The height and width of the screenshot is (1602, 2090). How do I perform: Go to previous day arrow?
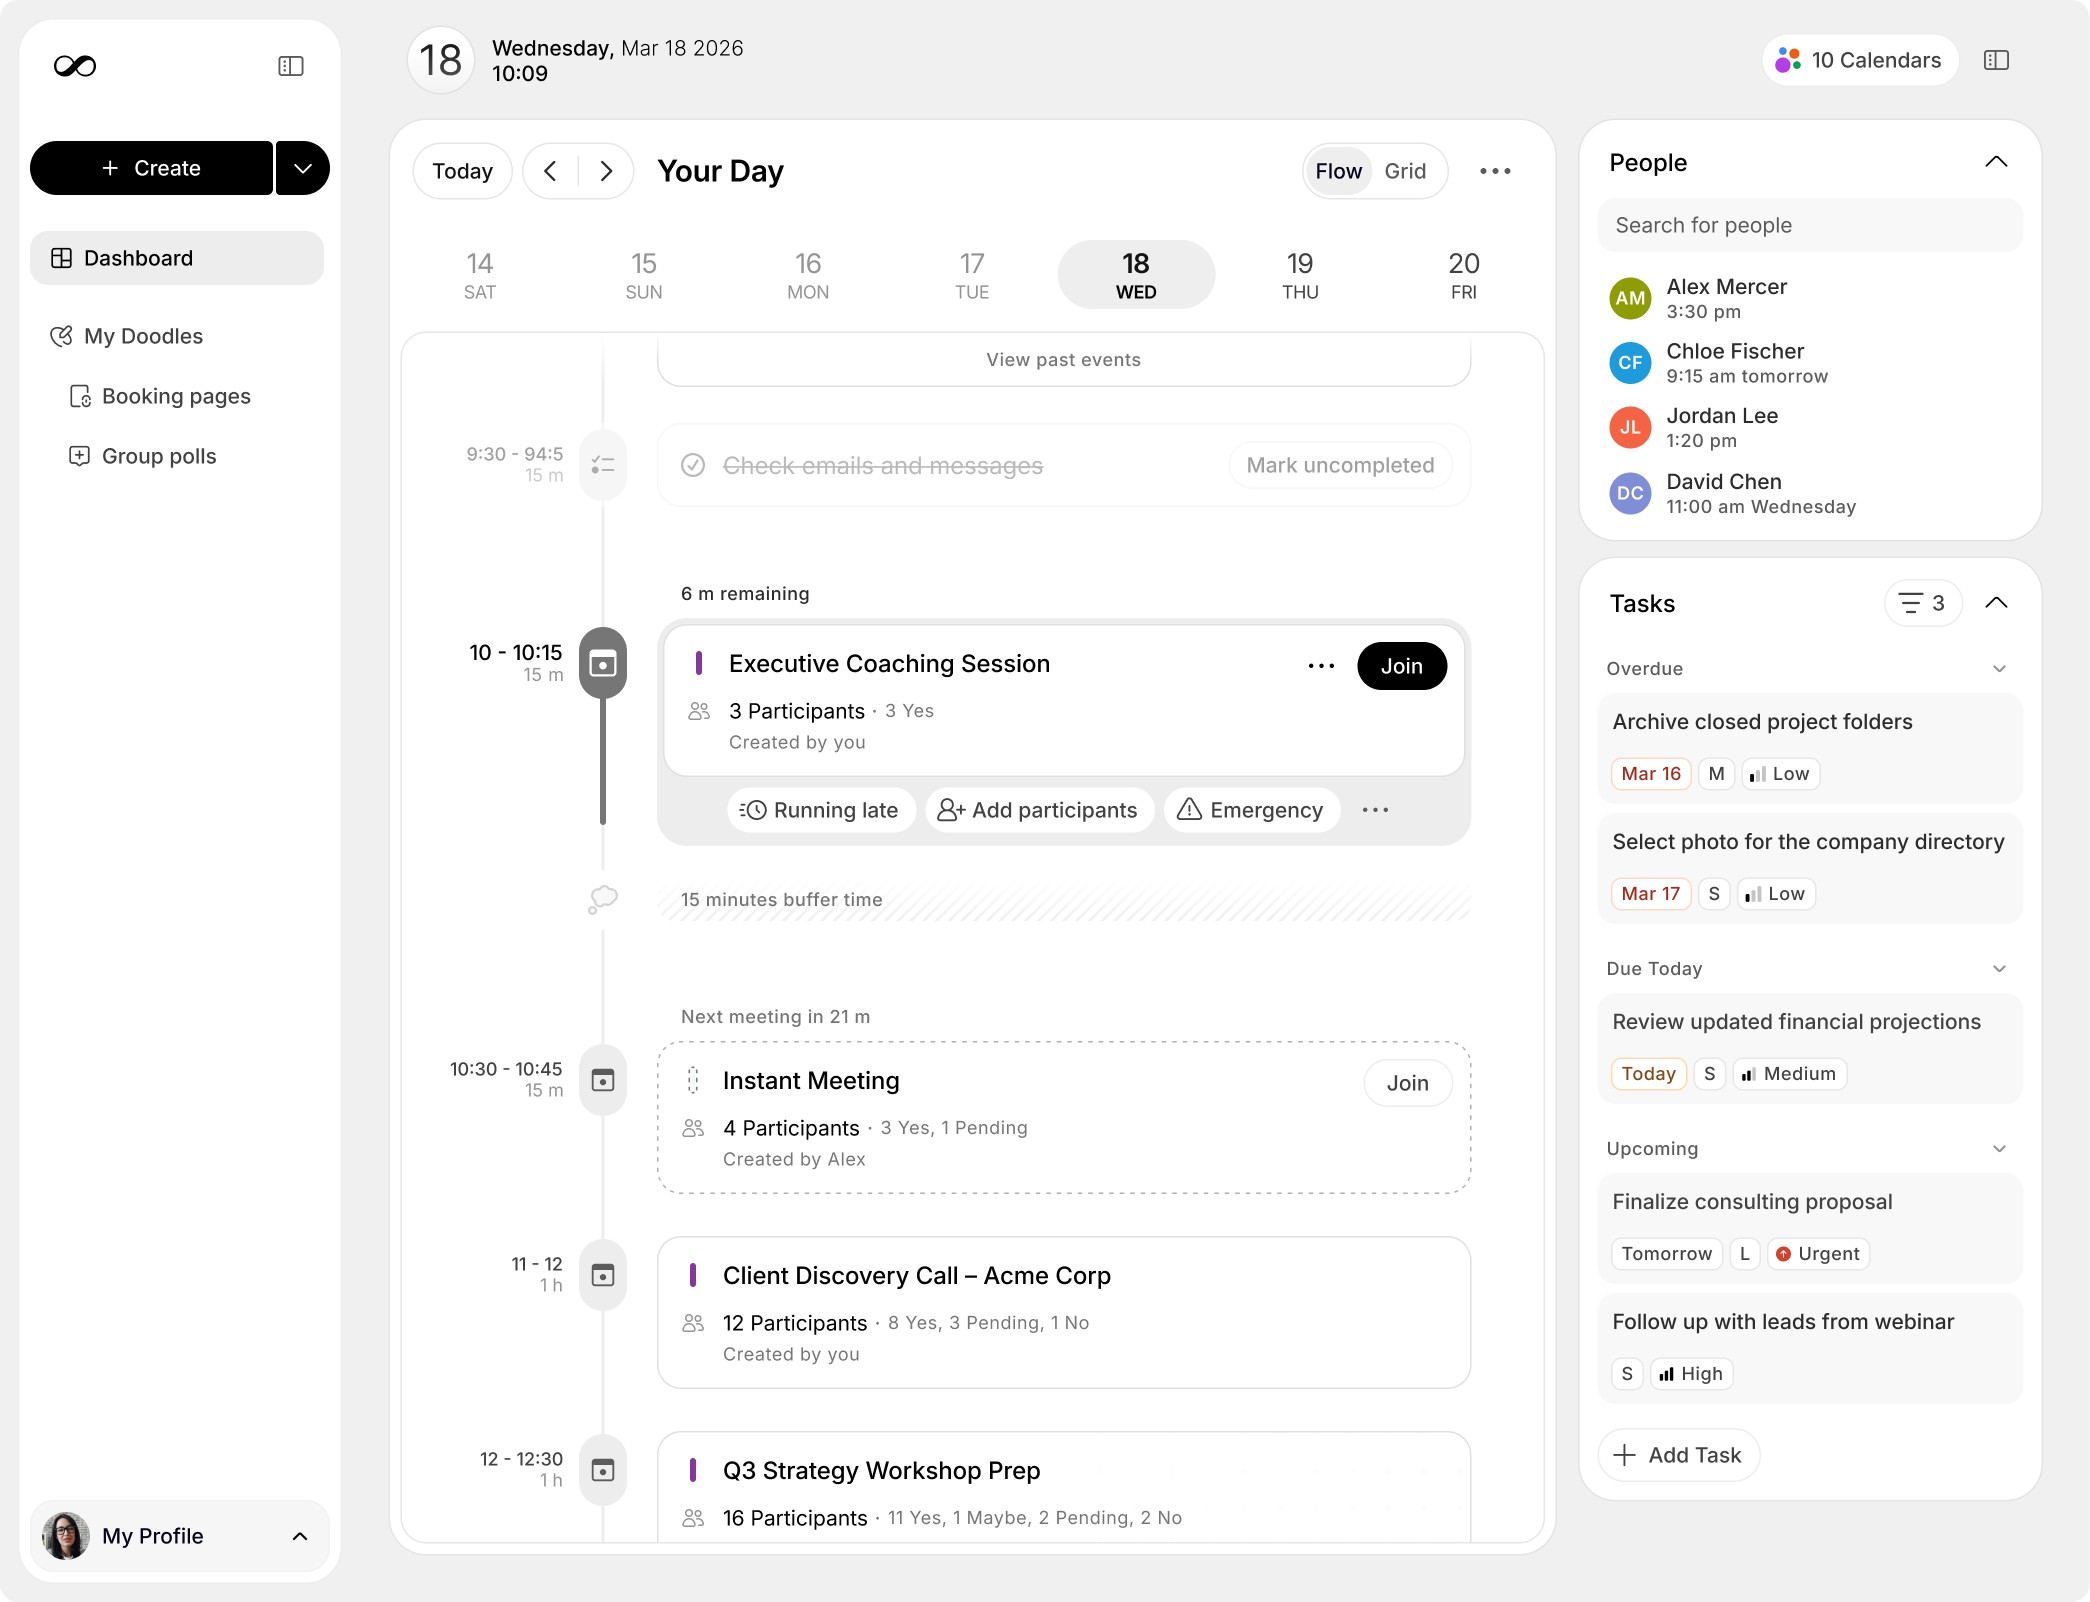pyautogui.click(x=551, y=171)
